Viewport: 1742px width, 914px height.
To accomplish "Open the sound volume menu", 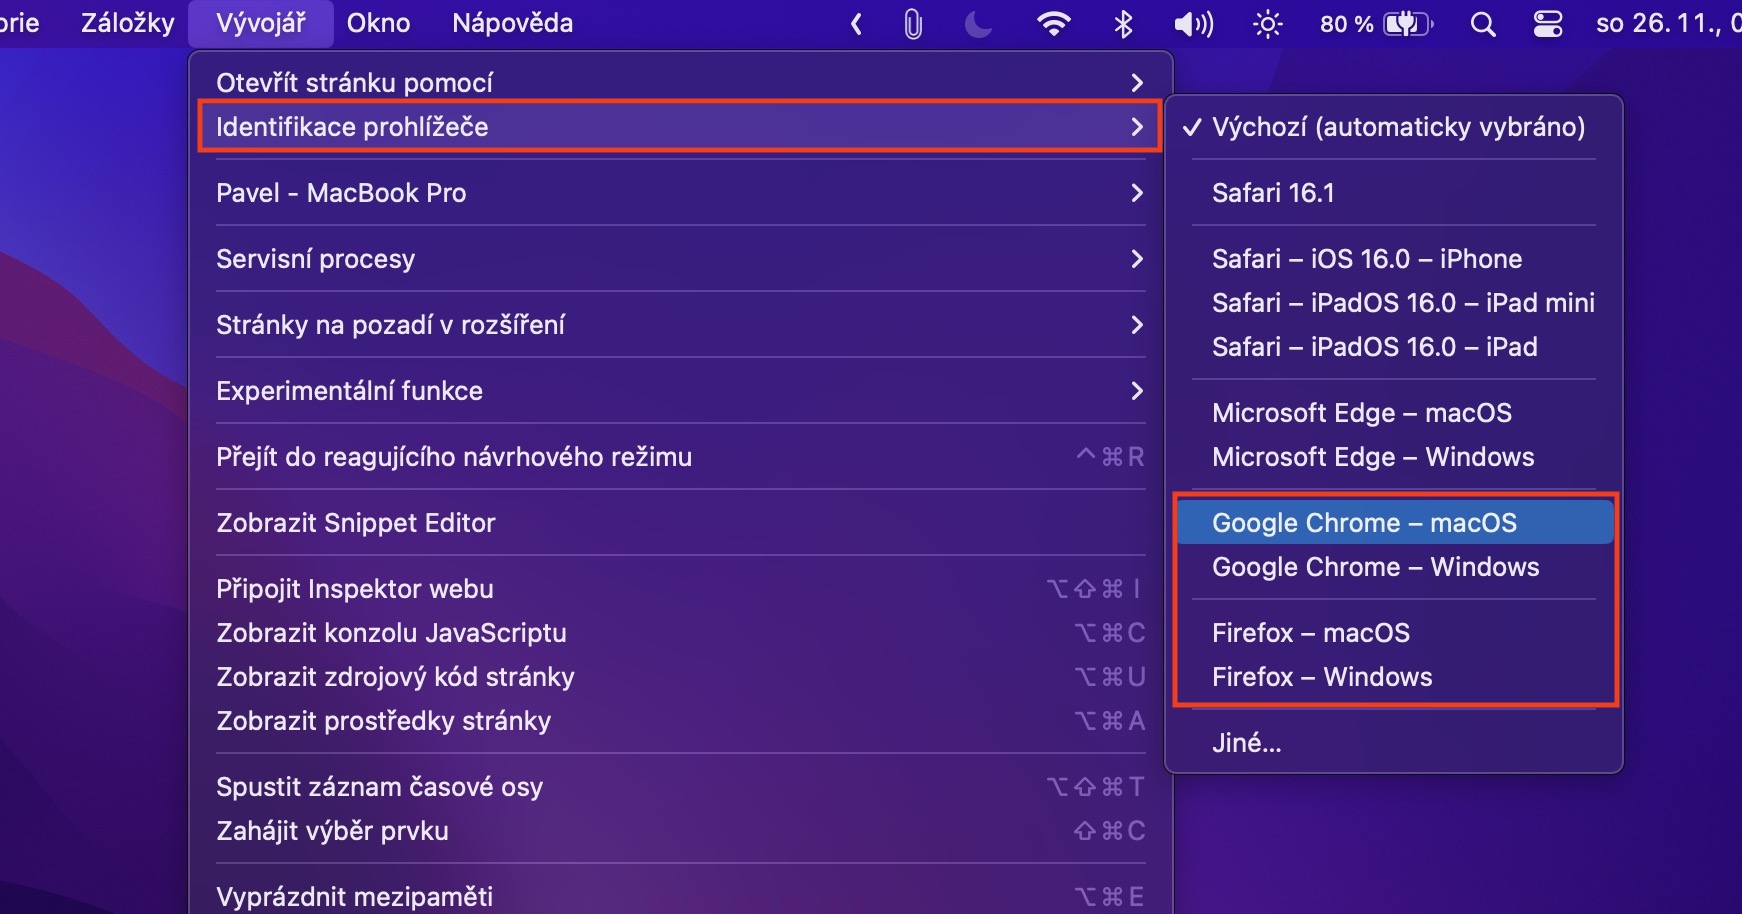I will (1194, 23).
